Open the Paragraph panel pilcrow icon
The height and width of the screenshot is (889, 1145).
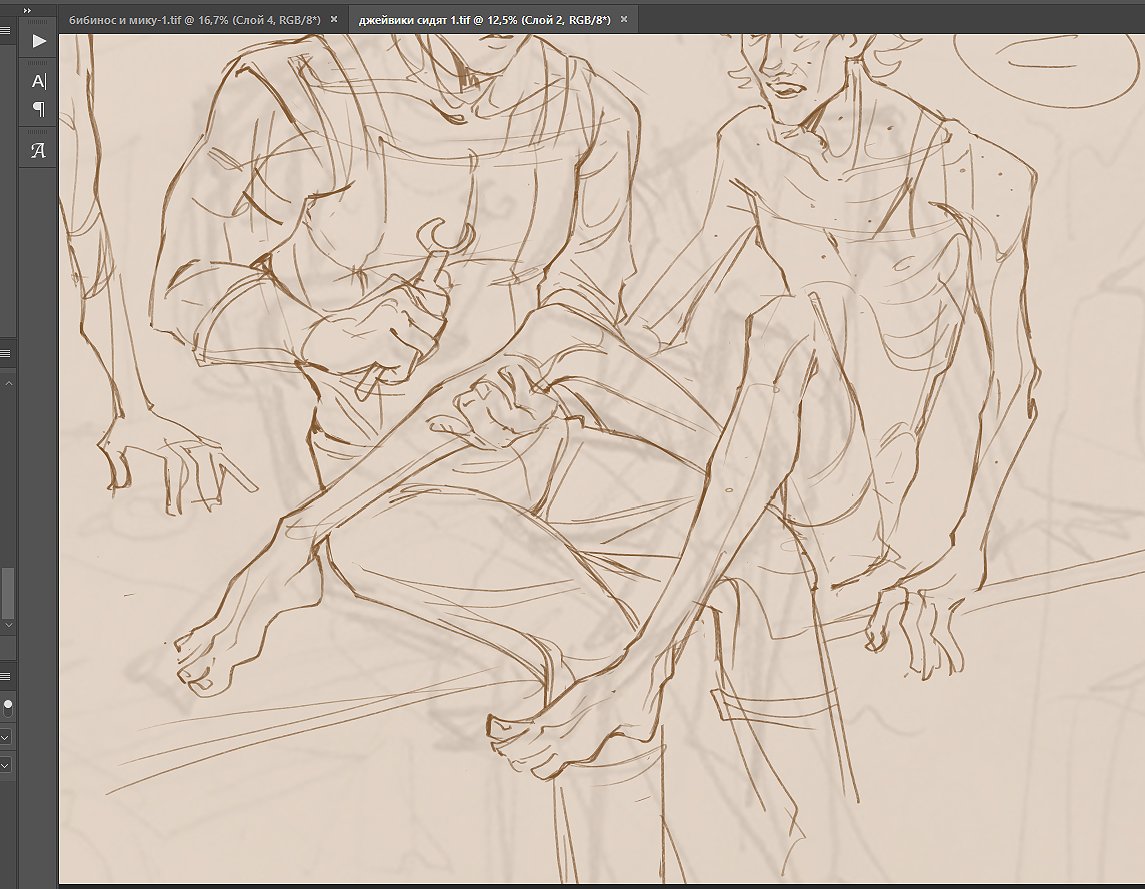click(39, 110)
